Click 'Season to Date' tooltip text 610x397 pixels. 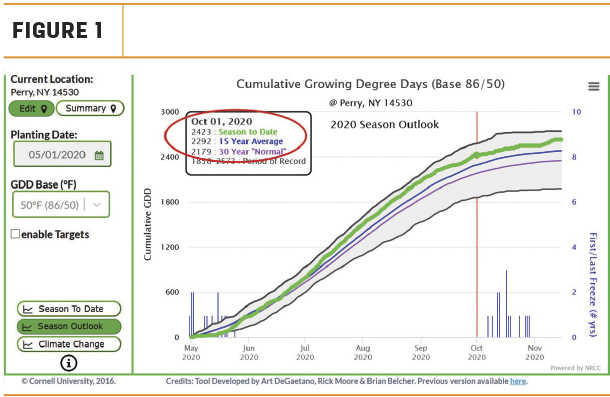pyautogui.click(x=248, y=132)
